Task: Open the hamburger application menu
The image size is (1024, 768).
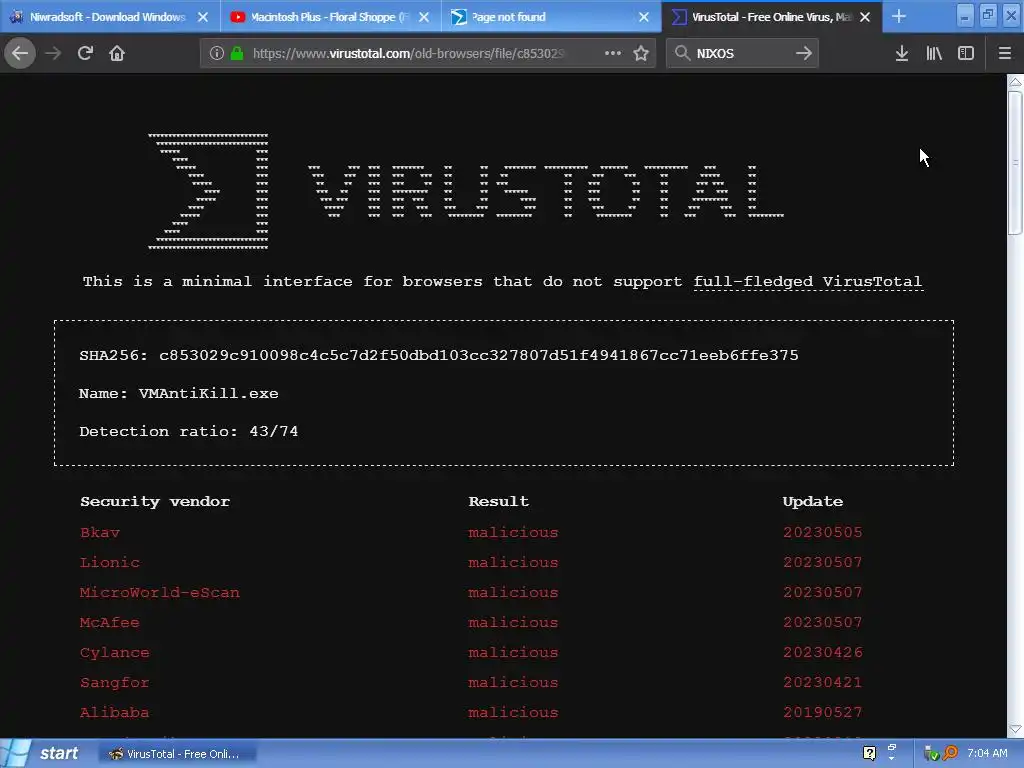Action: click(1004, 53)
